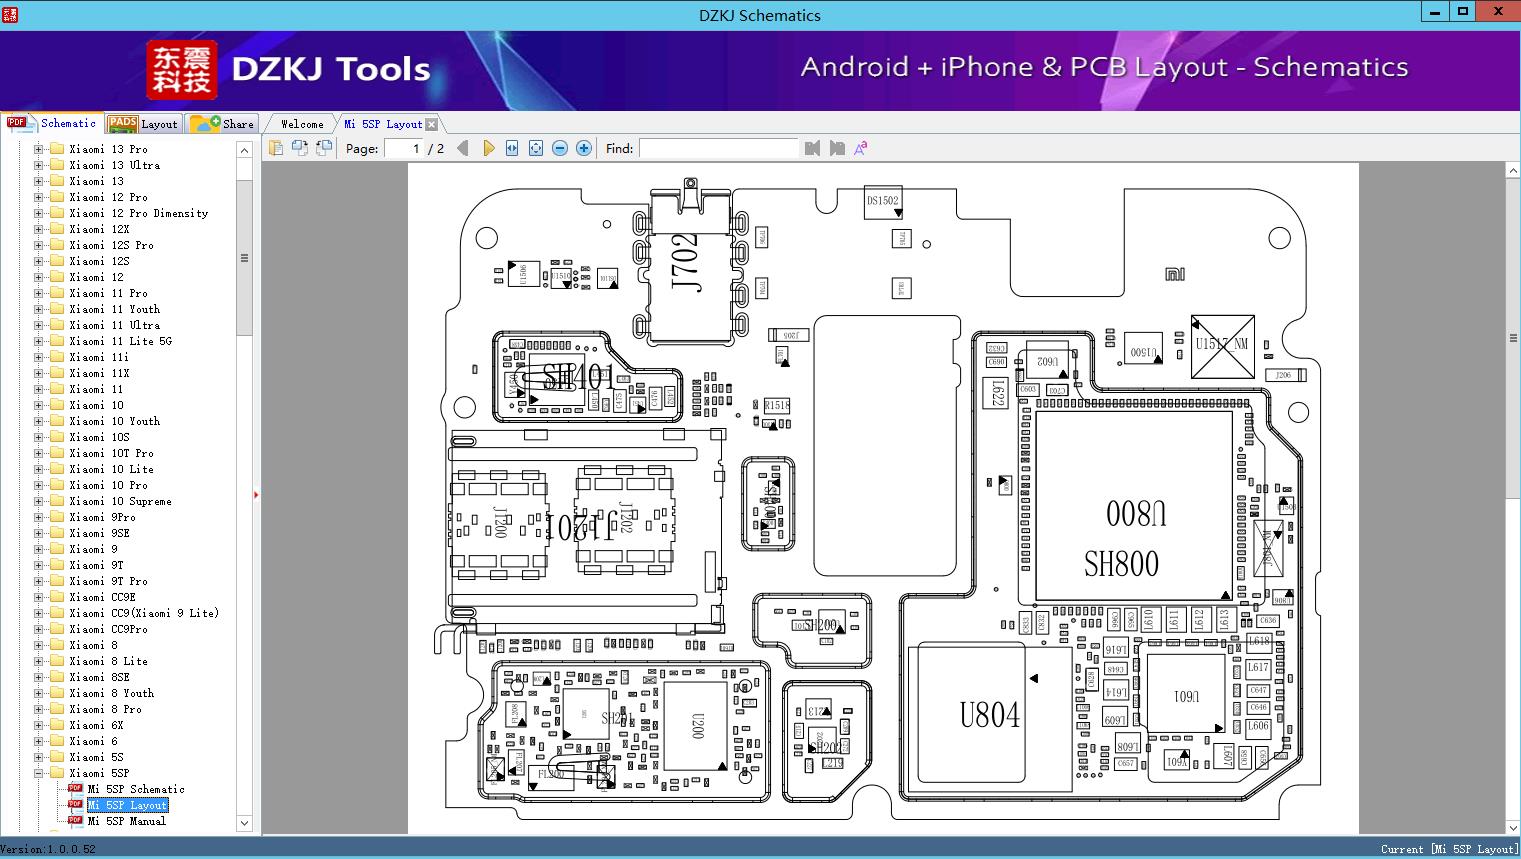Click the Find text input field
Viewport: 1521px width, 859px height.
[x=719, y=148]
